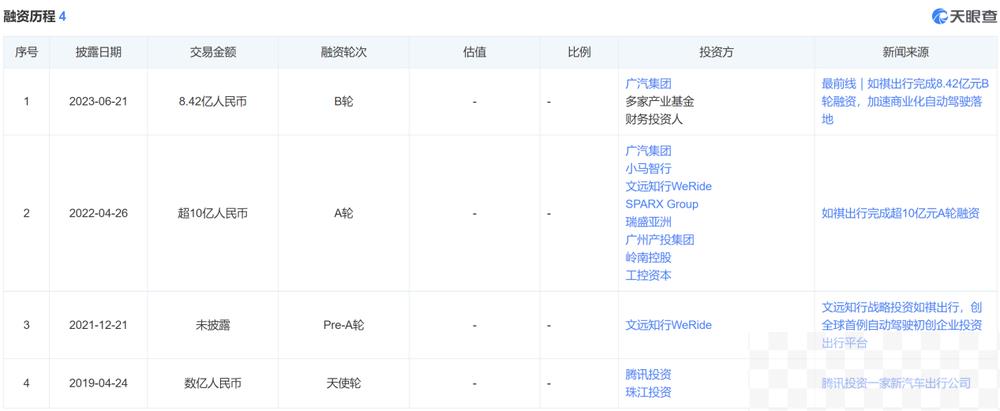
Task: Select the amount cell 超10亿人民币
Action: (x=213, y=213)
